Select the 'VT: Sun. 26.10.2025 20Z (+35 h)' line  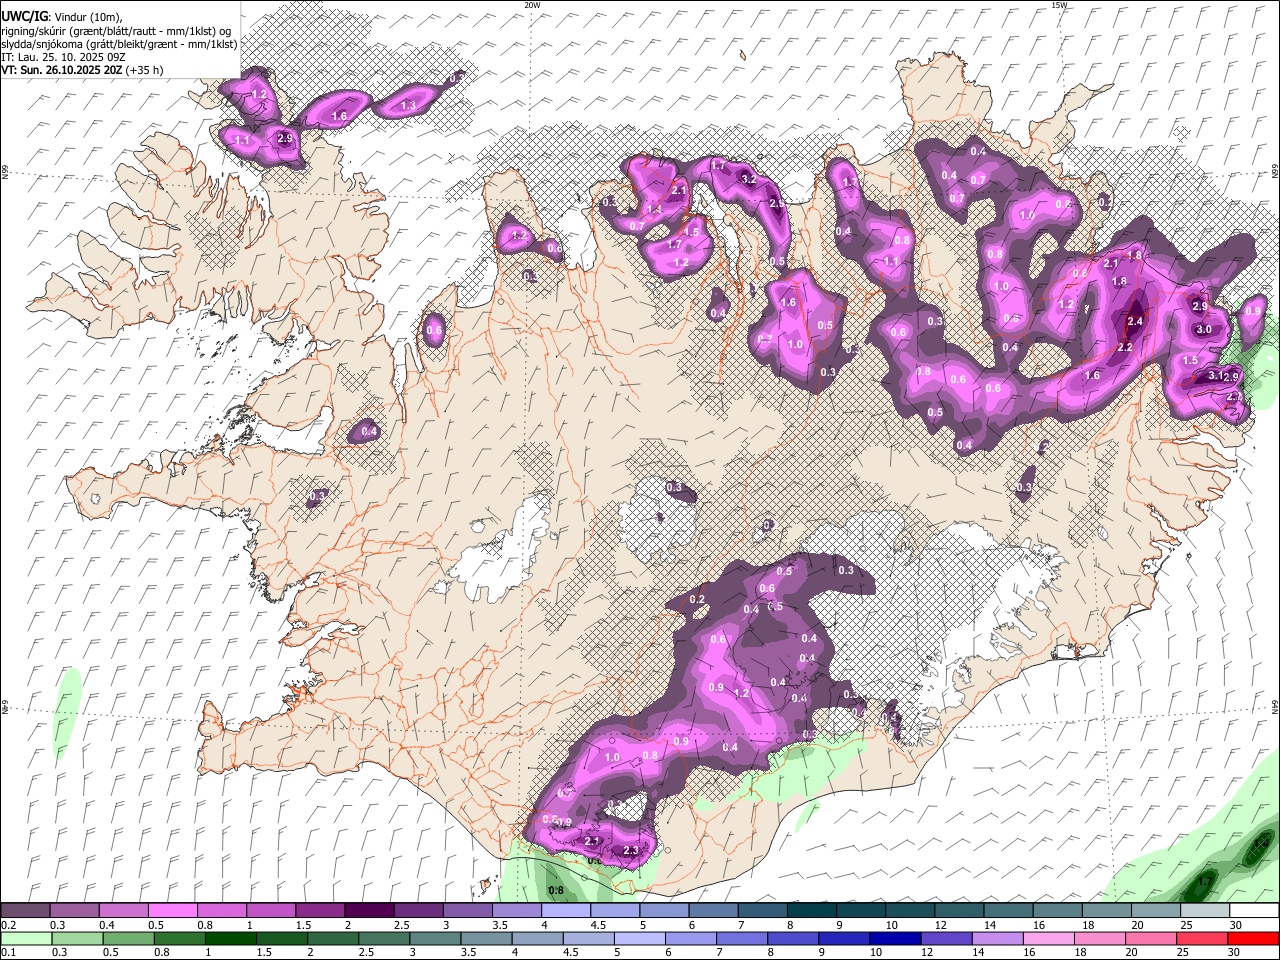[x=82, y=70]
